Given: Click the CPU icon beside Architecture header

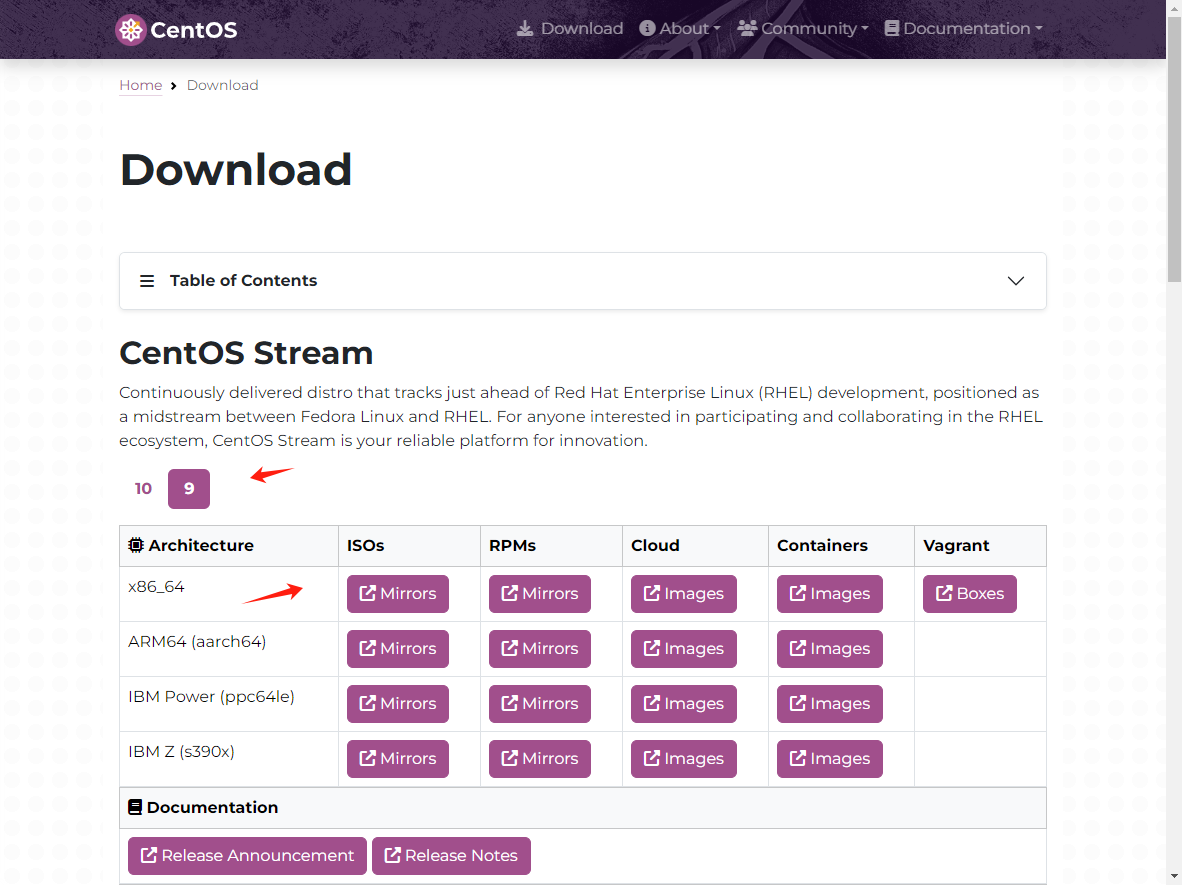Looking at the screenshot, I should (x=135, y=545).
